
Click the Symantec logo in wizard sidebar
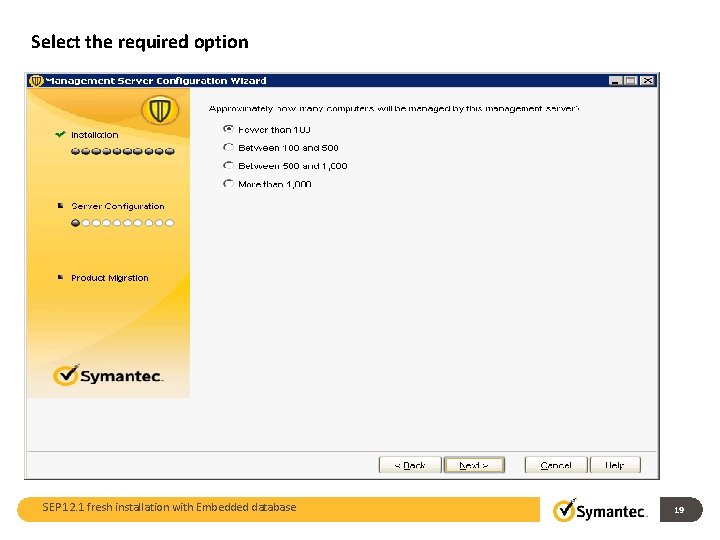108,376
